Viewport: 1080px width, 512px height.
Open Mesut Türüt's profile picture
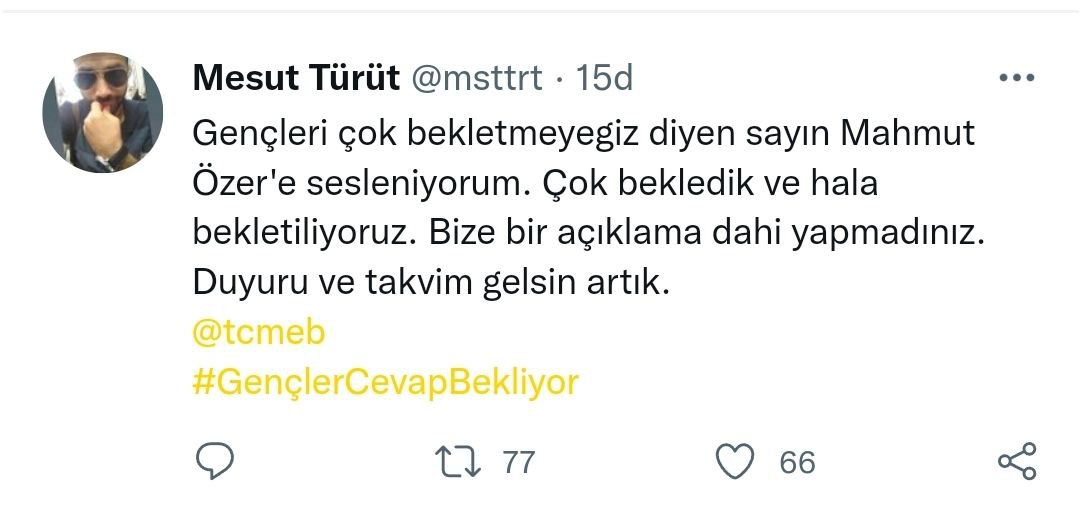coord(102,113)
